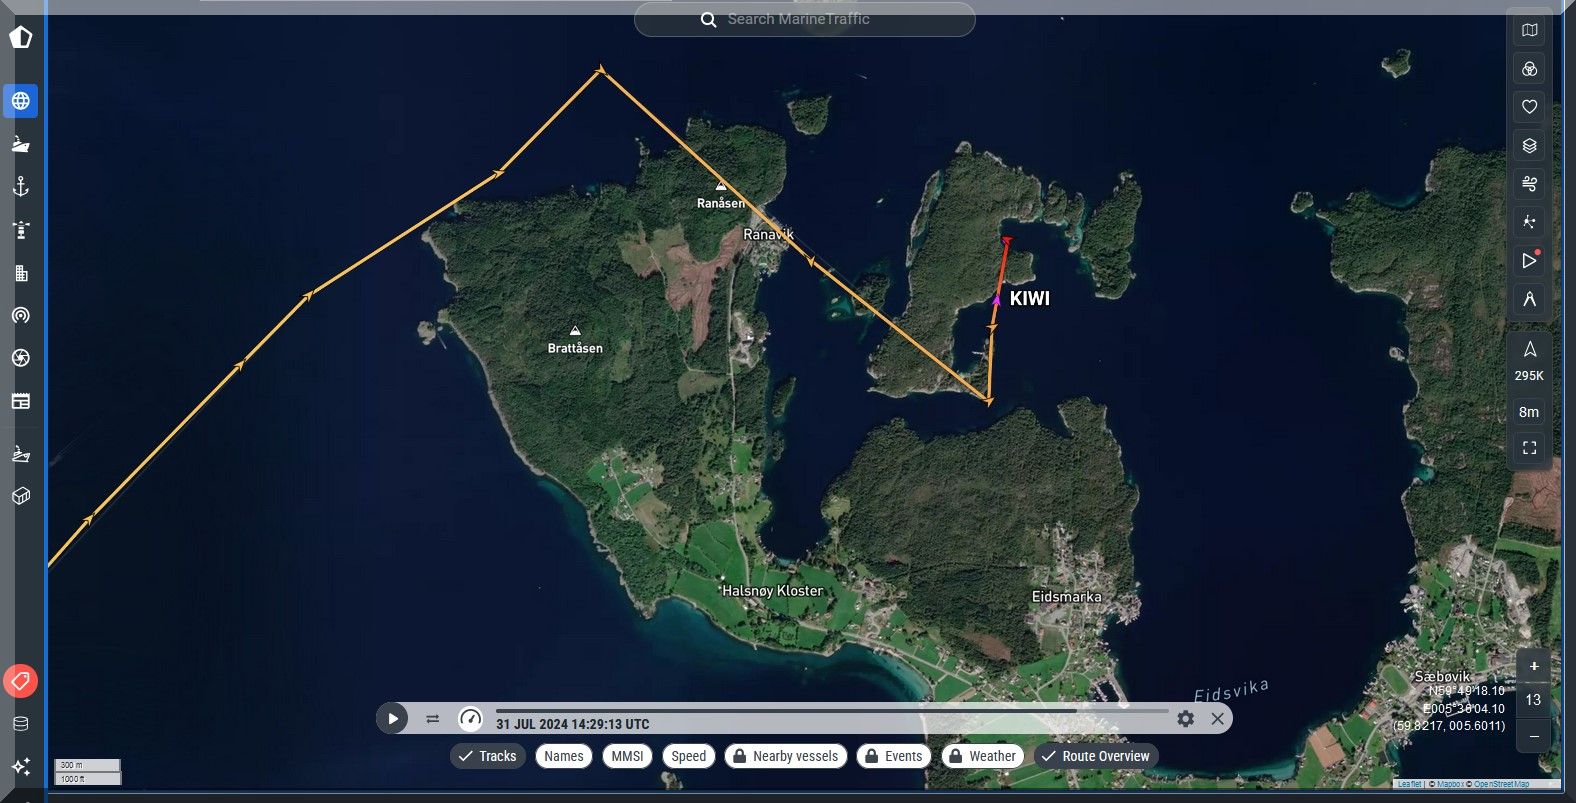Disable the Route Overview toggle
The image size is (1576, 803).
coord(1096,756)
